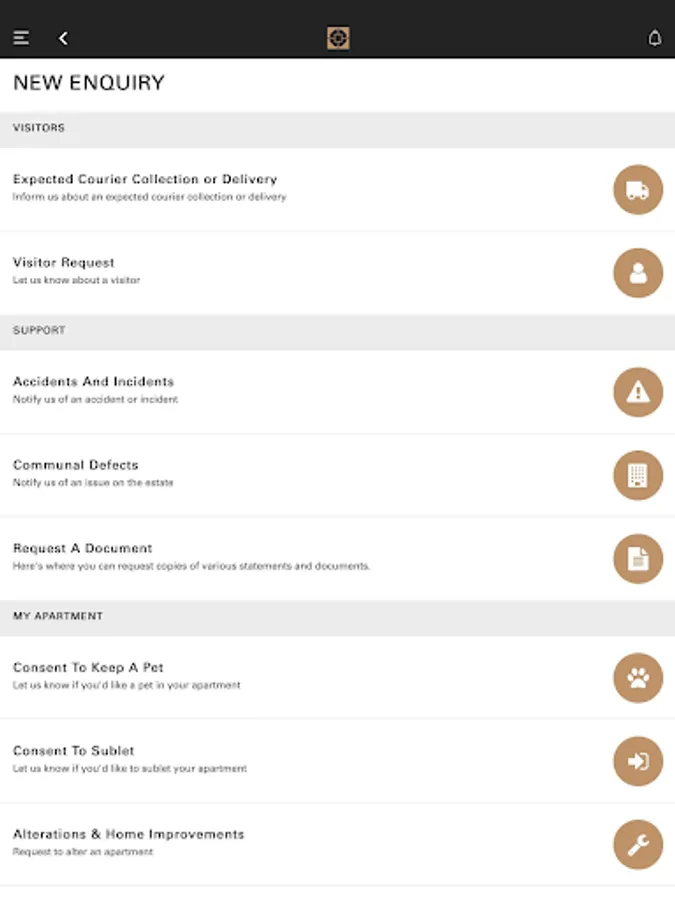Click the visitor person icon
The height and width of the screenshot is (900, 675).
tap(637, 273)
